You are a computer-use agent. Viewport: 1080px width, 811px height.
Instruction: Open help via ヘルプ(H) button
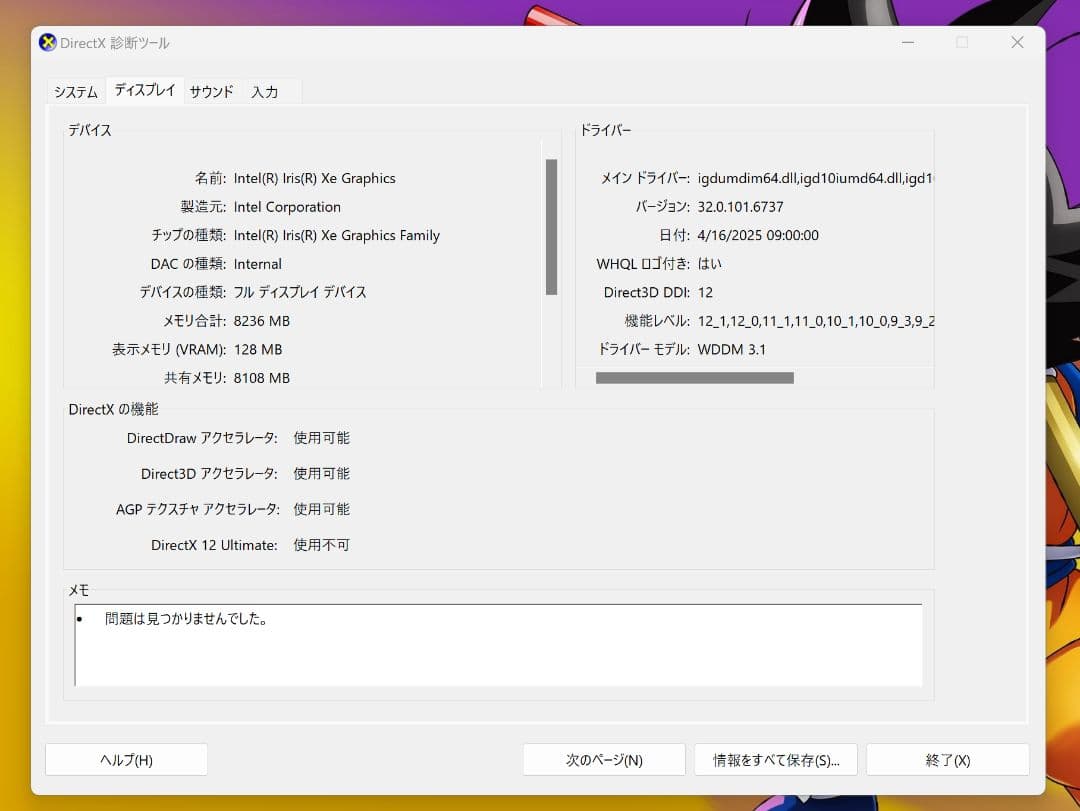click(x=126, y=759)
